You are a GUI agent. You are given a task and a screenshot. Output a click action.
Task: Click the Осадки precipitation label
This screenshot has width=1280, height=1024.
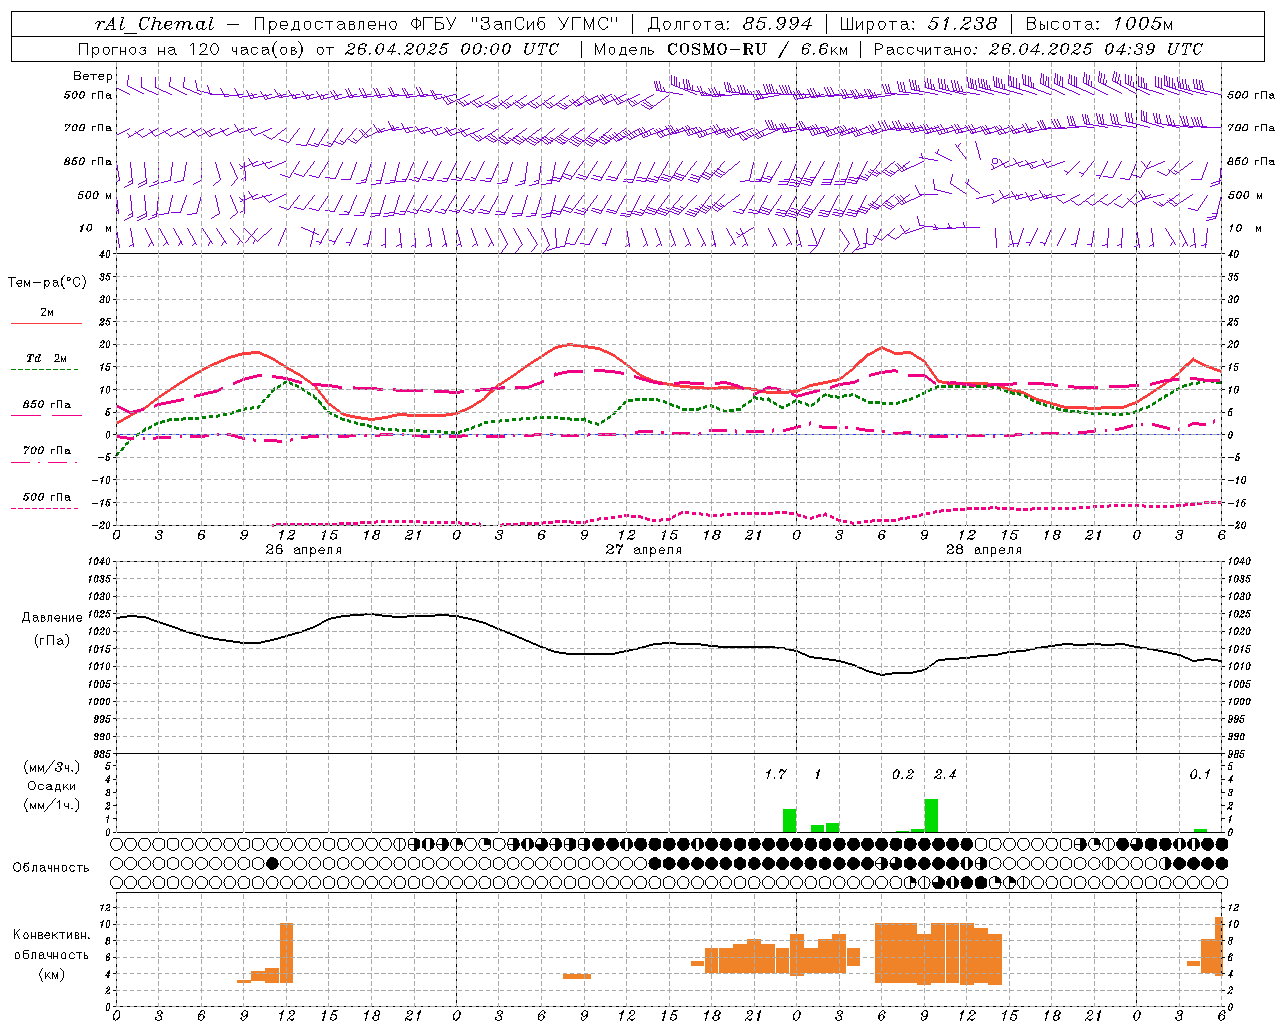click(x=52, y=786)
